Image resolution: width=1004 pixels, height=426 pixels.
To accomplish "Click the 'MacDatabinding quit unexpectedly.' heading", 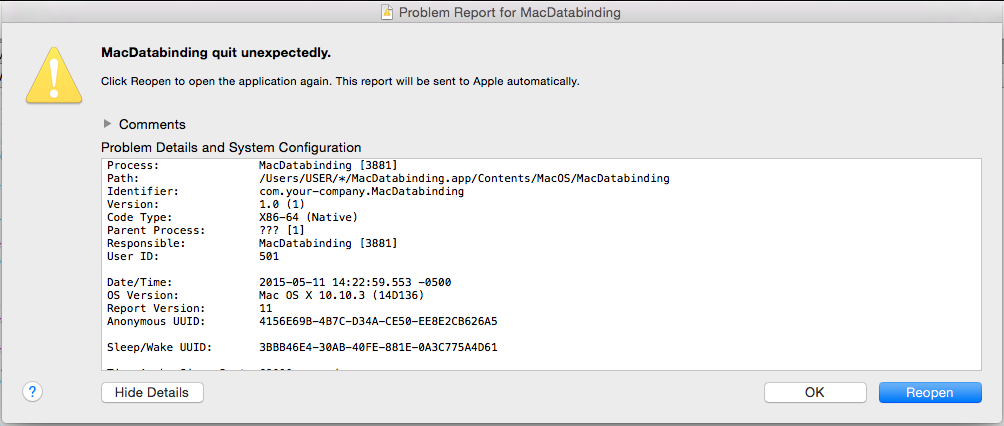I will click(x=216, y=53).
